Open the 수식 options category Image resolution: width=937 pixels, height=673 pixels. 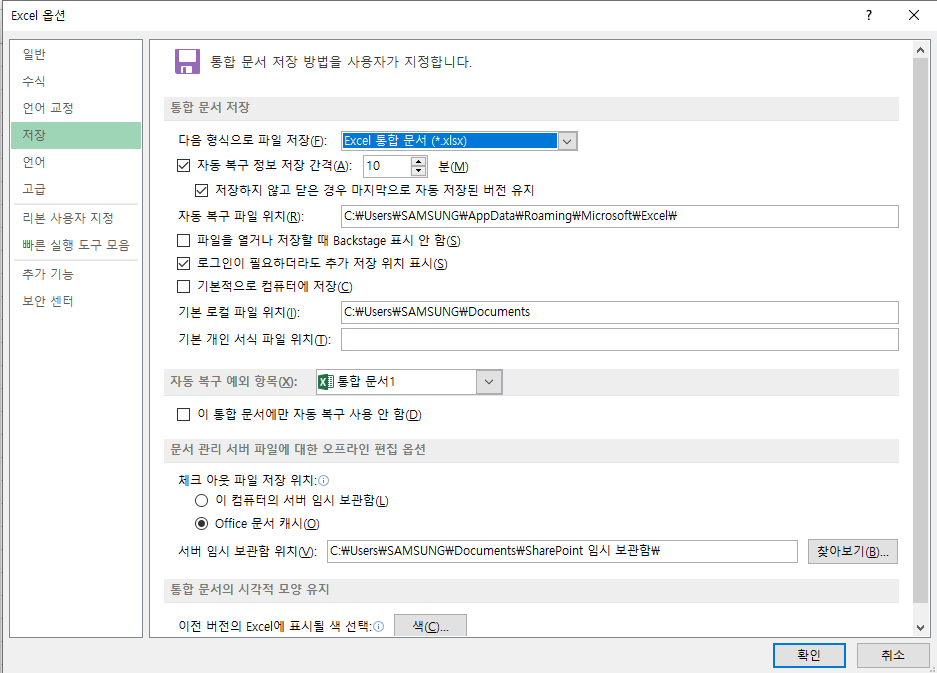pos(76,81)
